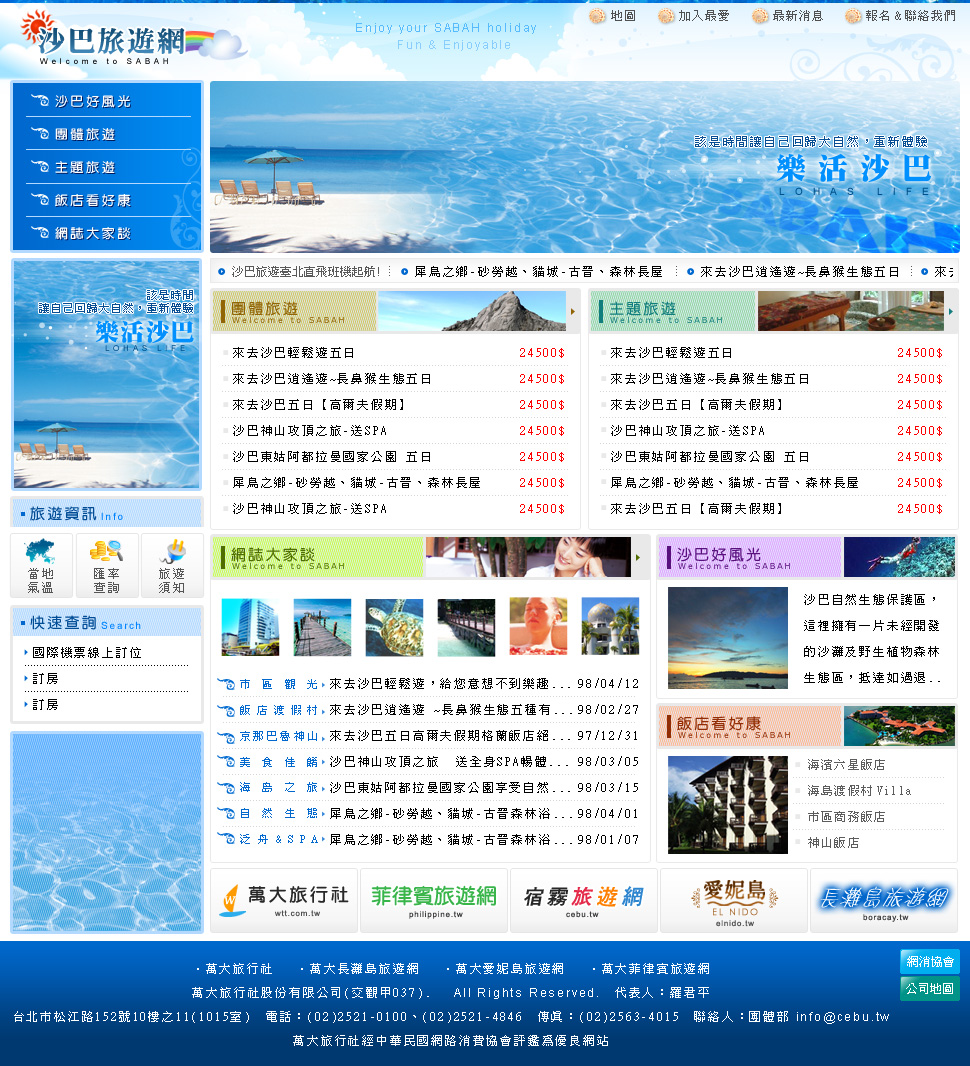Click the 愛妮島 El Nido banner

click(x=733, y=900)
